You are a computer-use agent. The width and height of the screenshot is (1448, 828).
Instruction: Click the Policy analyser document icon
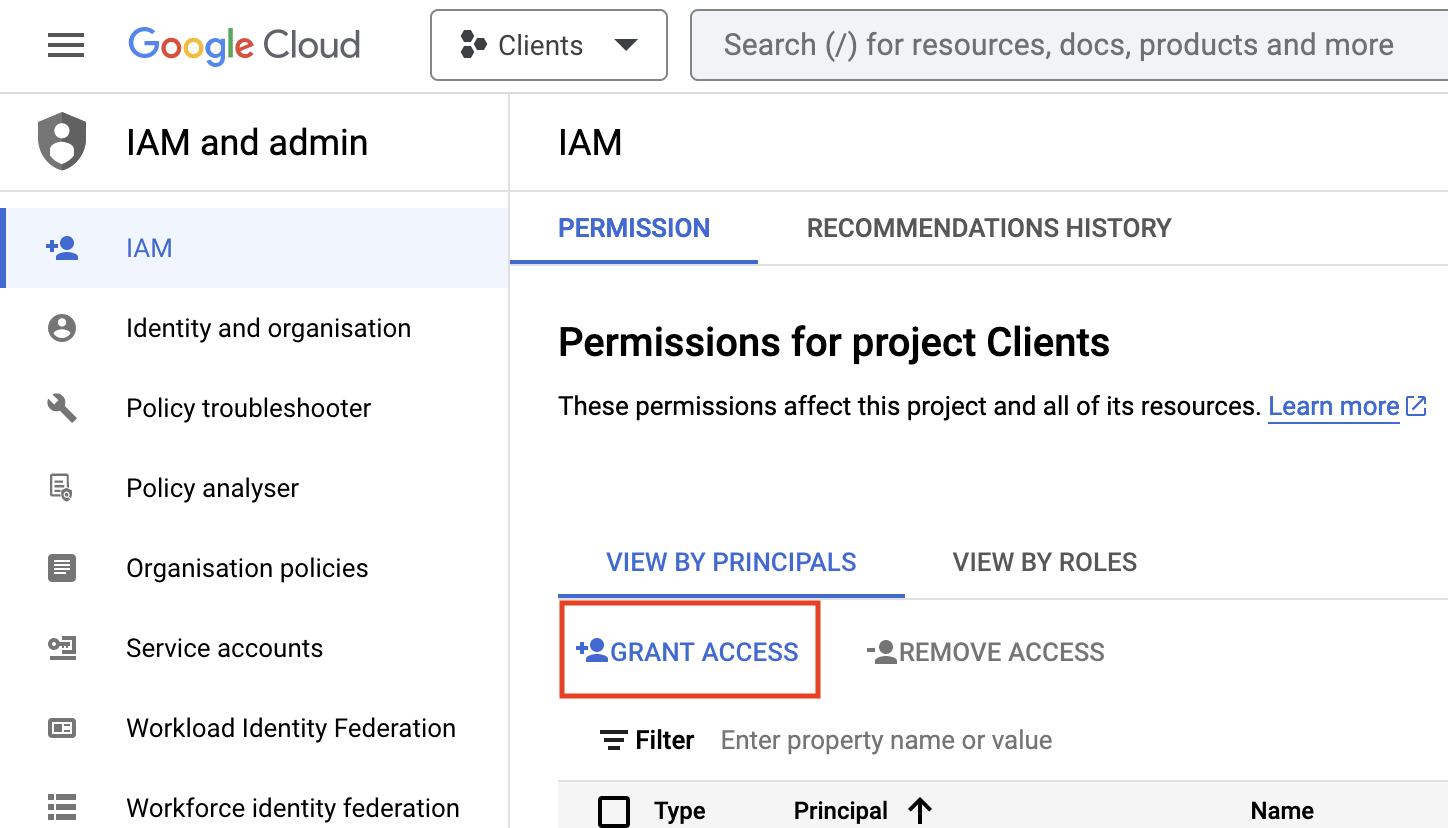tap(62, 488)
